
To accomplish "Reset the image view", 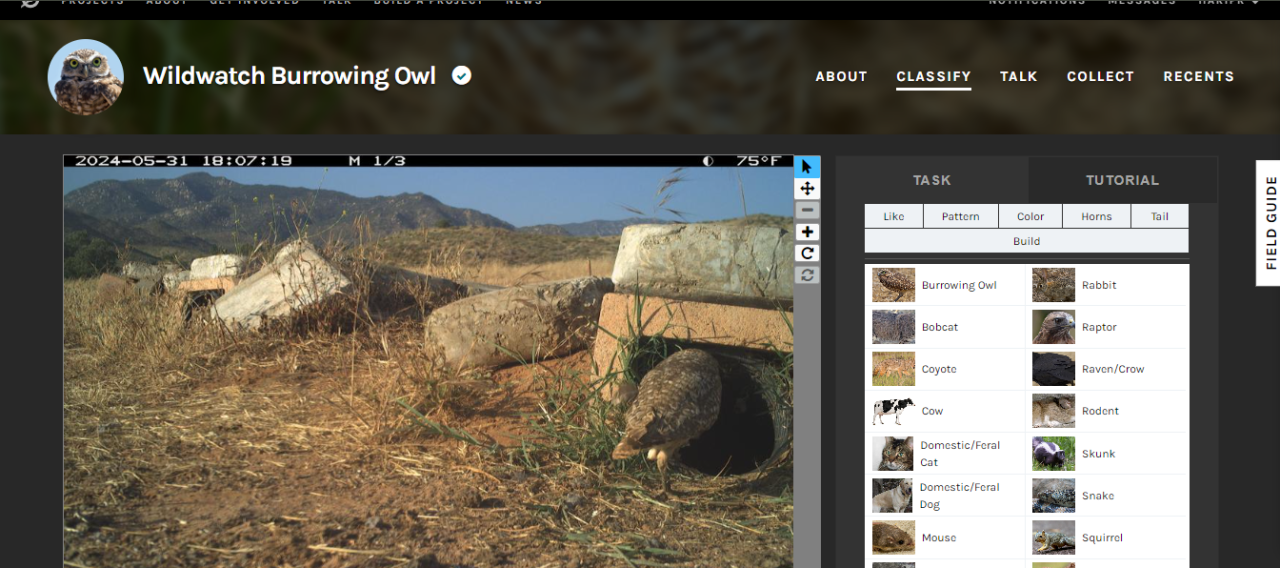I will click(x=807, y=274).
